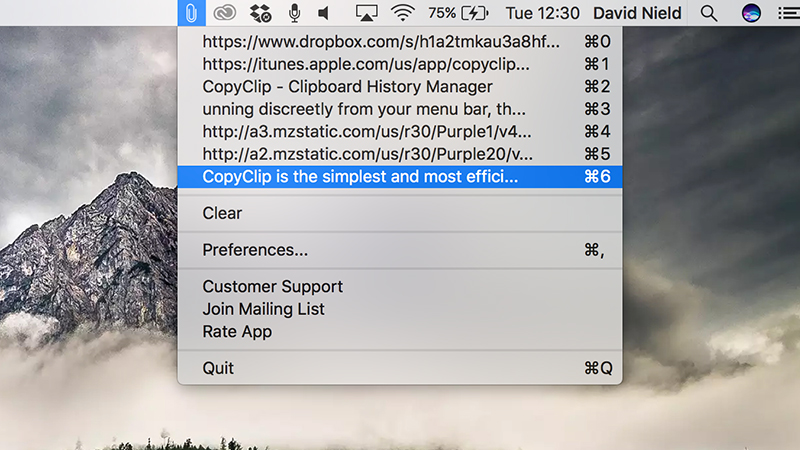
Task: Select the a2.mzstatic.com Purple20 clipping
Action: (x=400, y=154)
